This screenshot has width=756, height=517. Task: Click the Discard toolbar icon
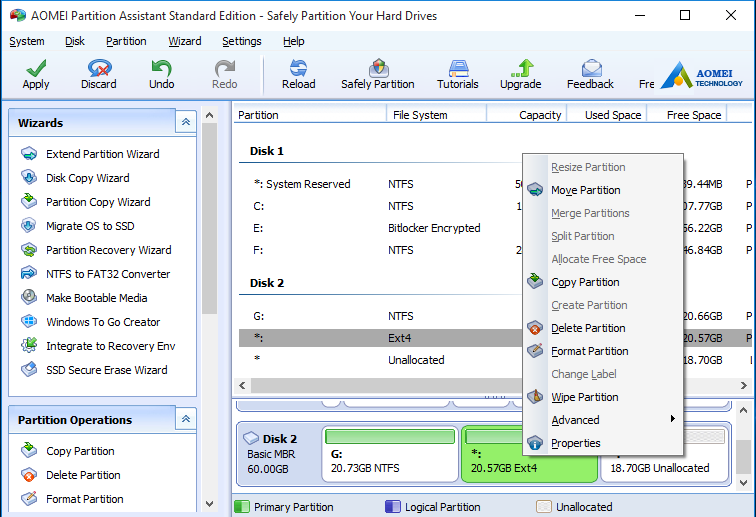click(x=99, y=68)
